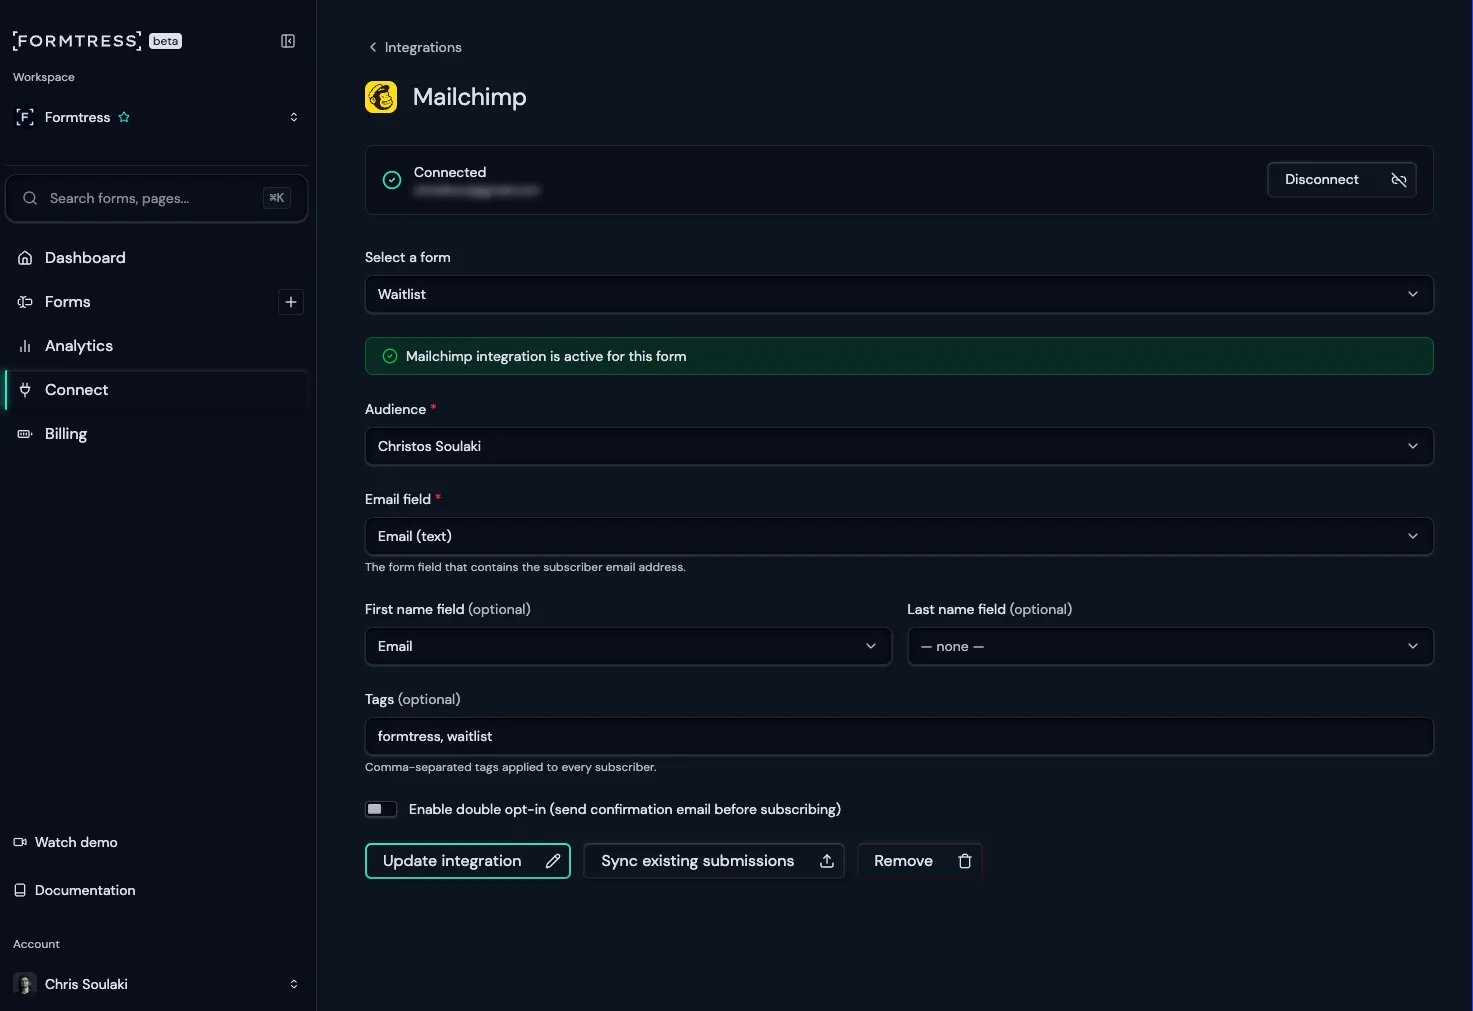Click the Connected green check icon
Screen dimensions: 1473x1011
pos(392,180)
